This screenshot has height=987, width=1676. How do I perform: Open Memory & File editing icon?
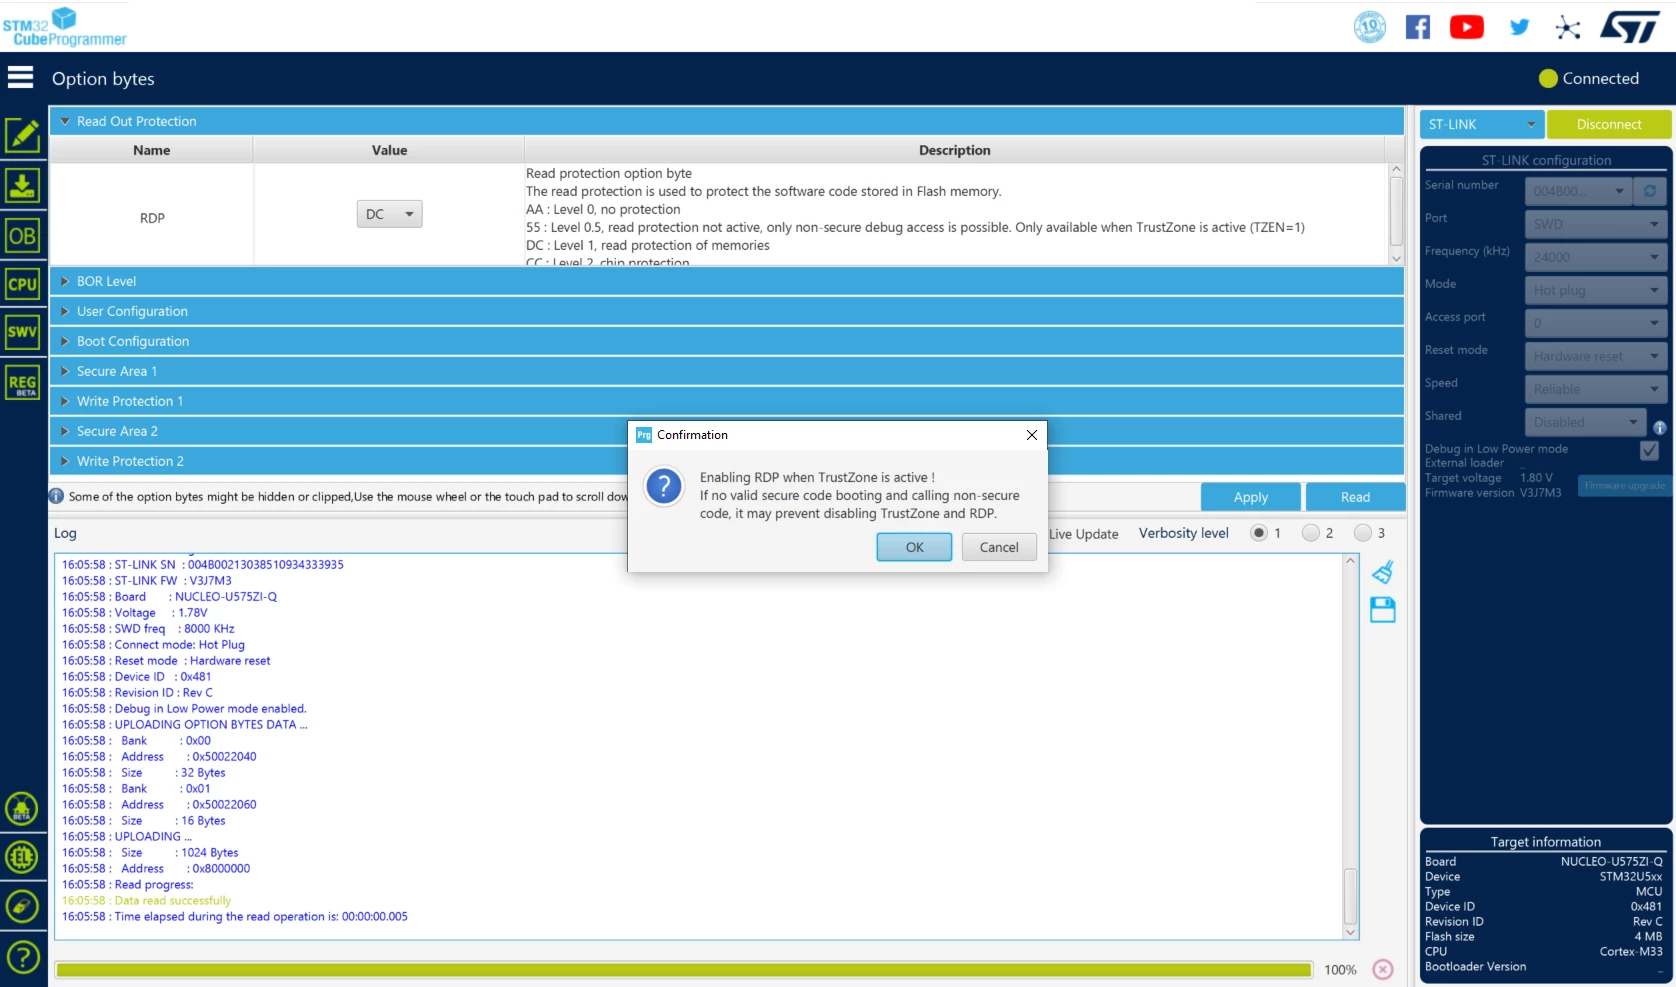click(x=23, y=135)
